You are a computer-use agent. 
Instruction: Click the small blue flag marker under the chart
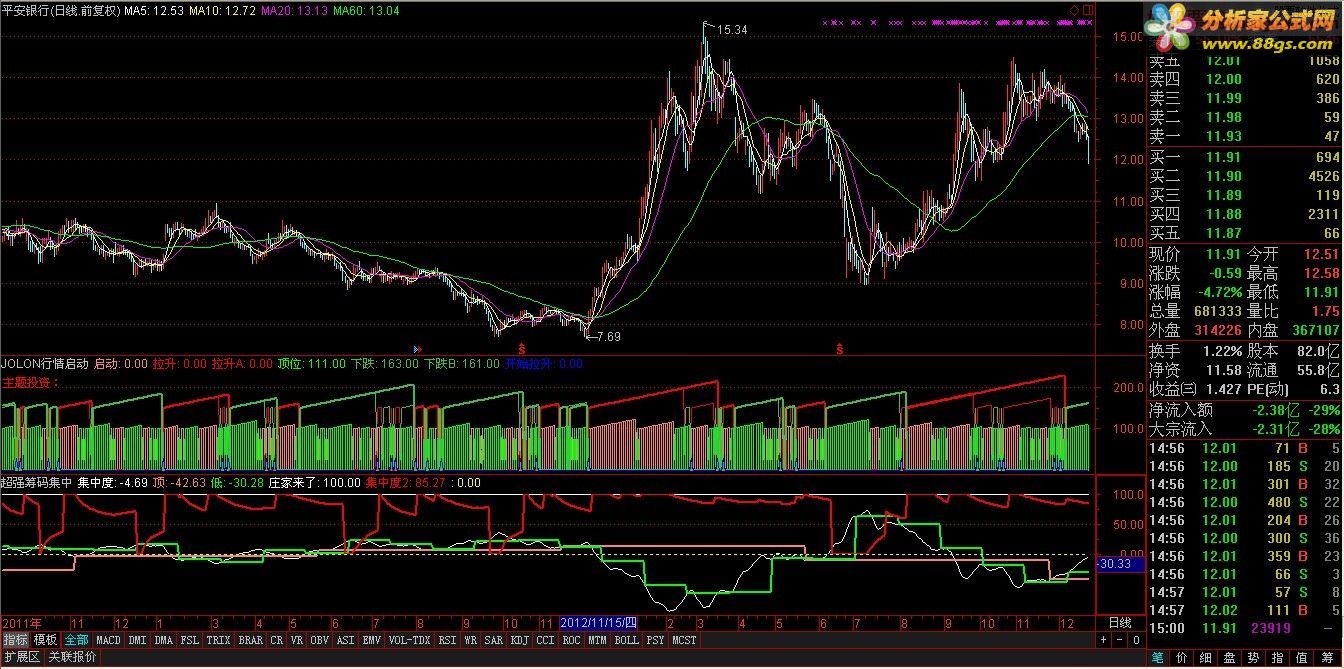pyautogui.click(x=417, y=348)
